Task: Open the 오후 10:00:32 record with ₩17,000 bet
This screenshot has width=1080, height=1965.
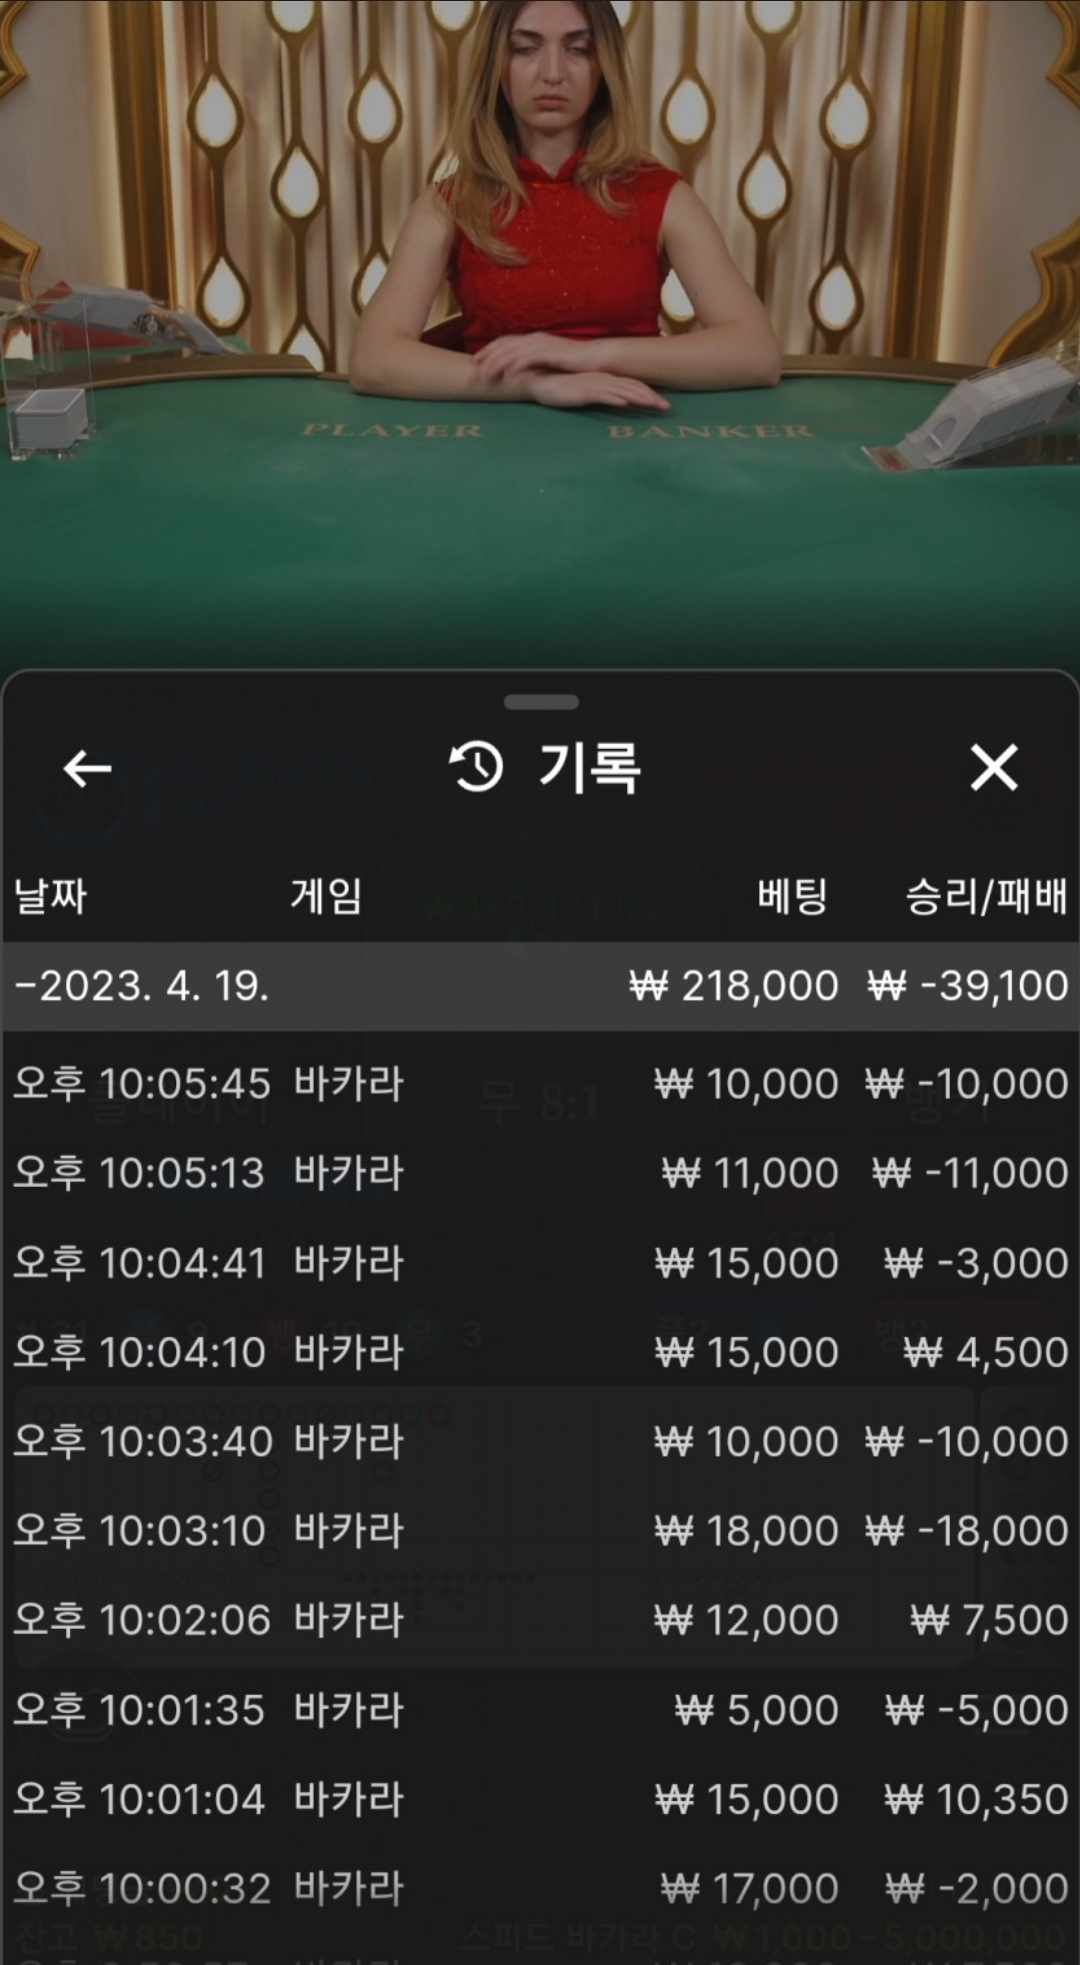Action: tap(540, 1888)
